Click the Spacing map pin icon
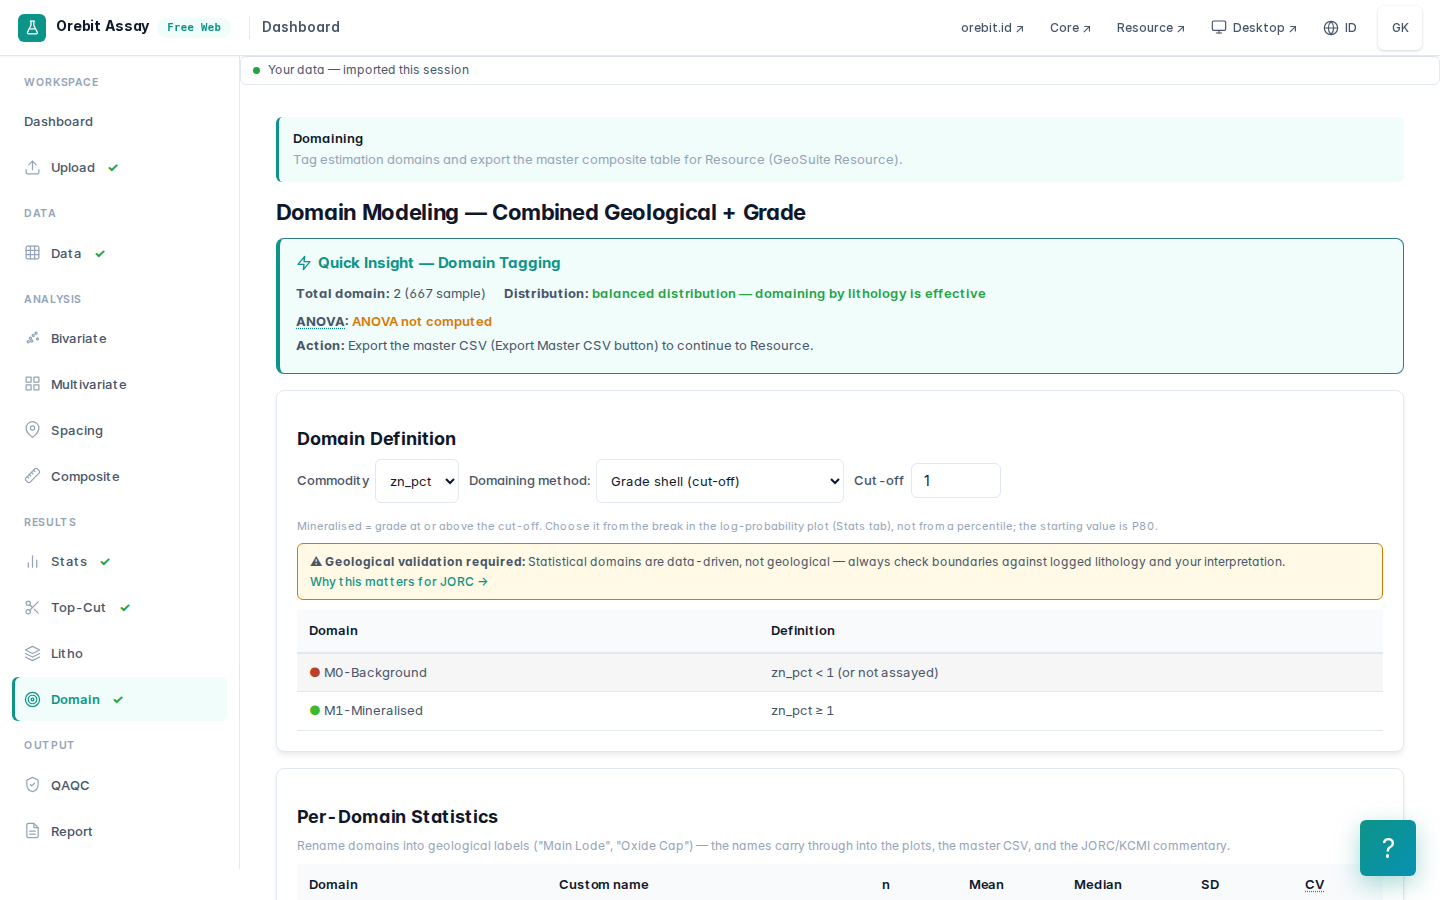The width and height of the screenshot is (1440, 900). point(32,430)
